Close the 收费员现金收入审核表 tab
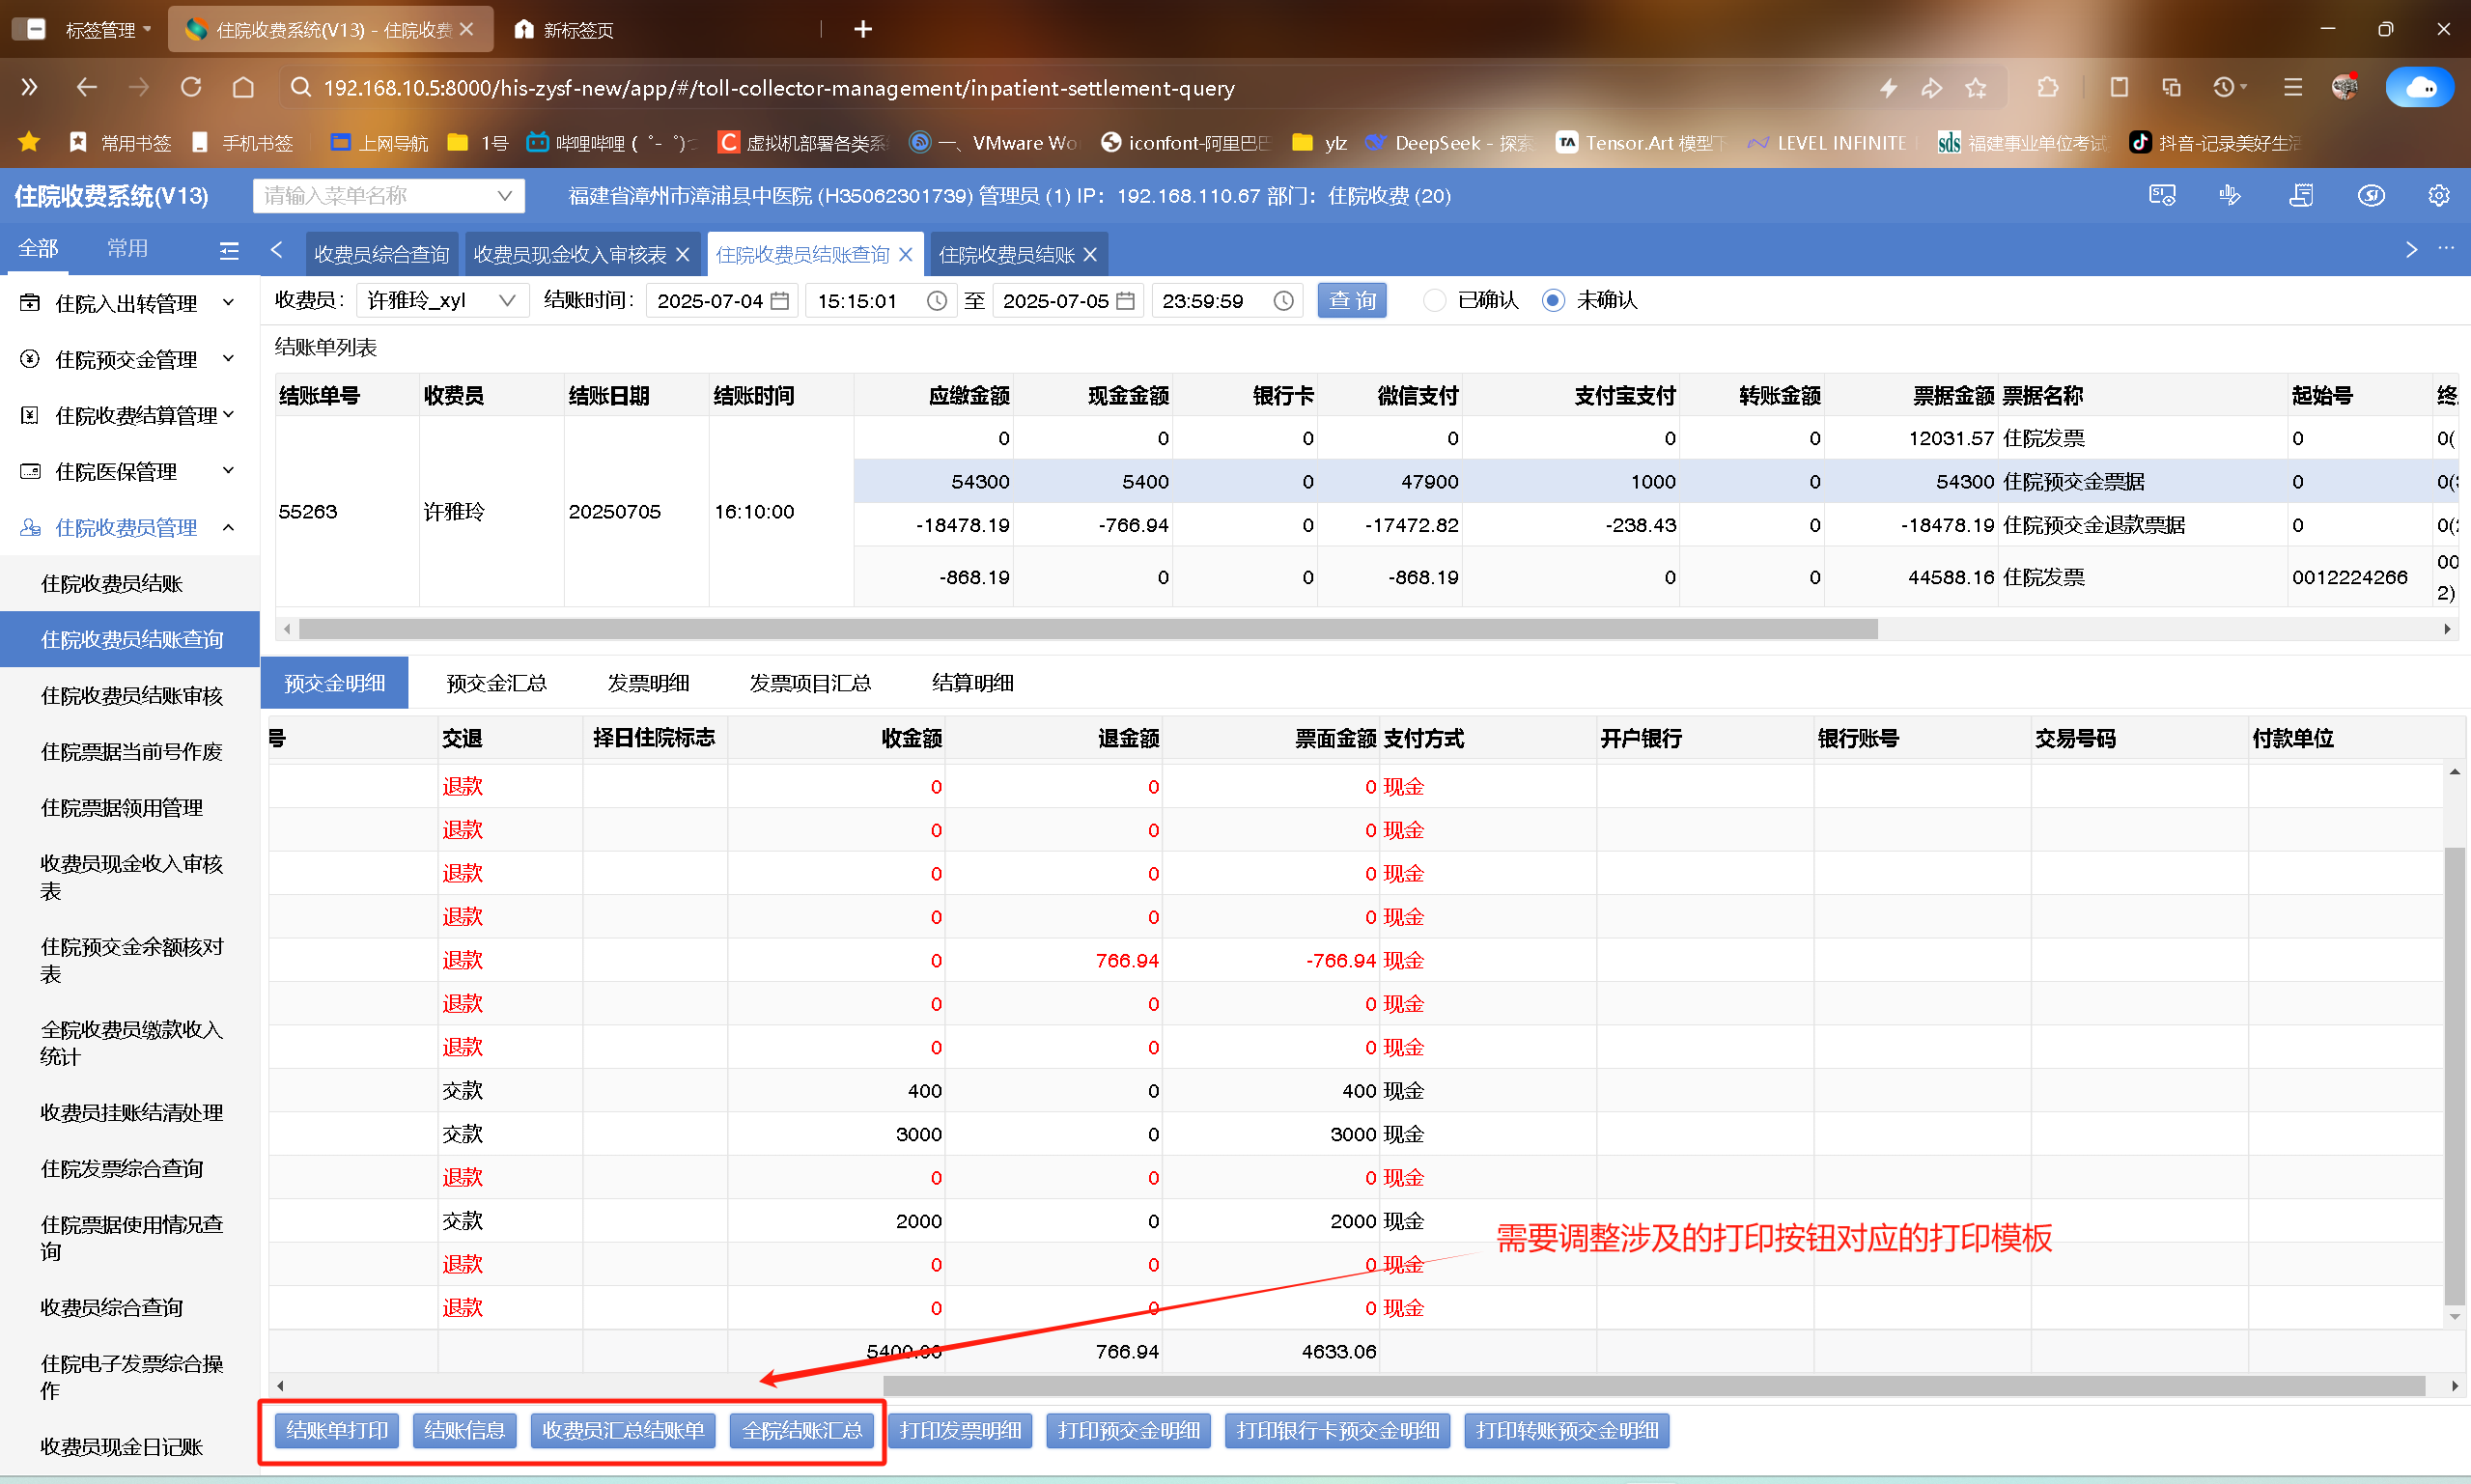This screenshot has width=2471, height=1484. [x=683, y=255]
